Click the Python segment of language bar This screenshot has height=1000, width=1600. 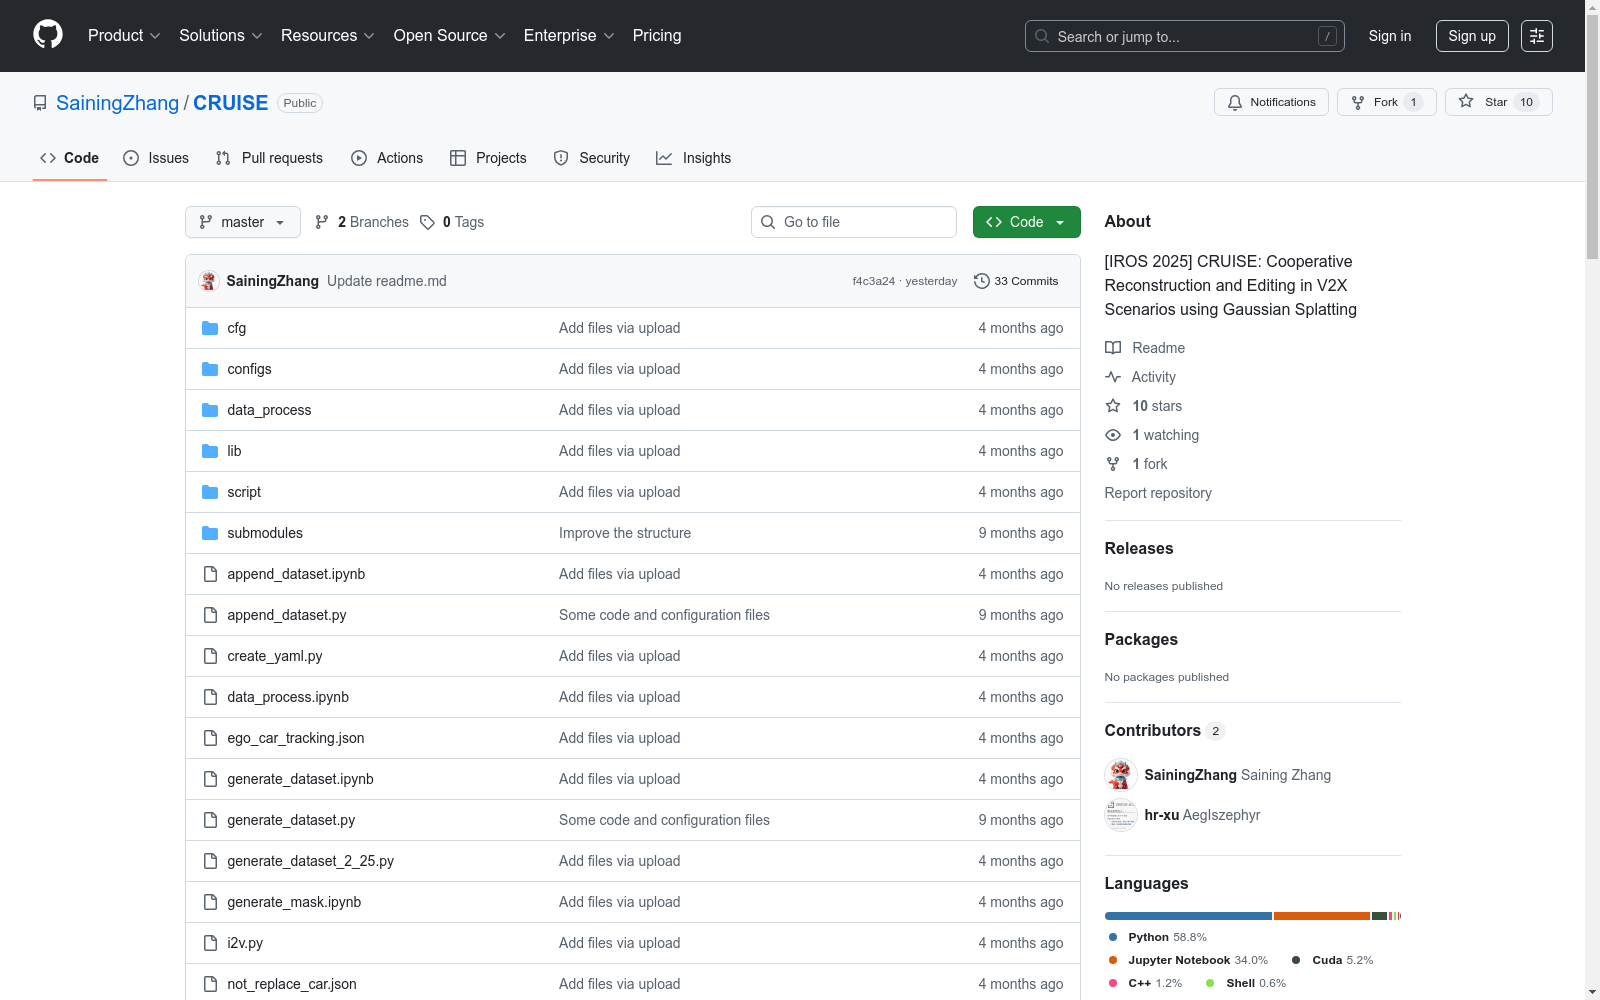click(1188, 916)
